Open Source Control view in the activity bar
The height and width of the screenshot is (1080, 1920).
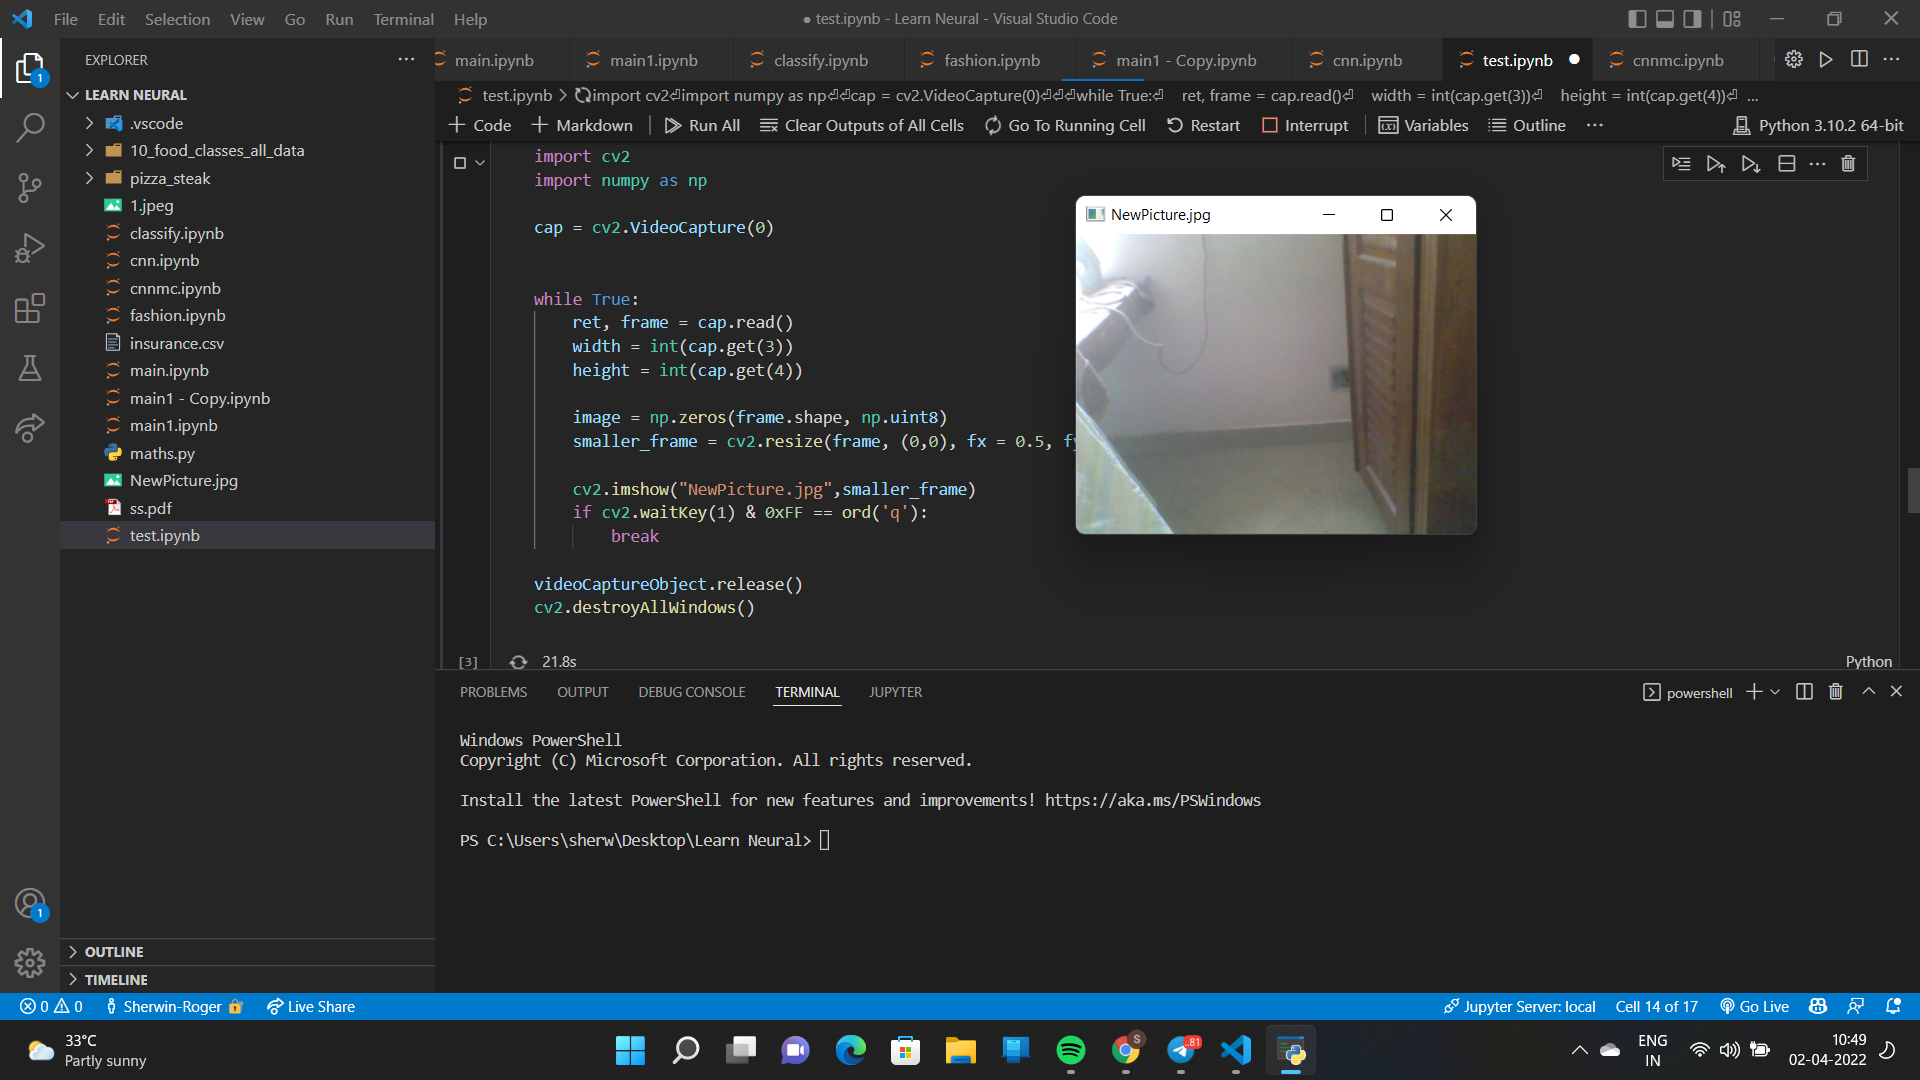30,188
